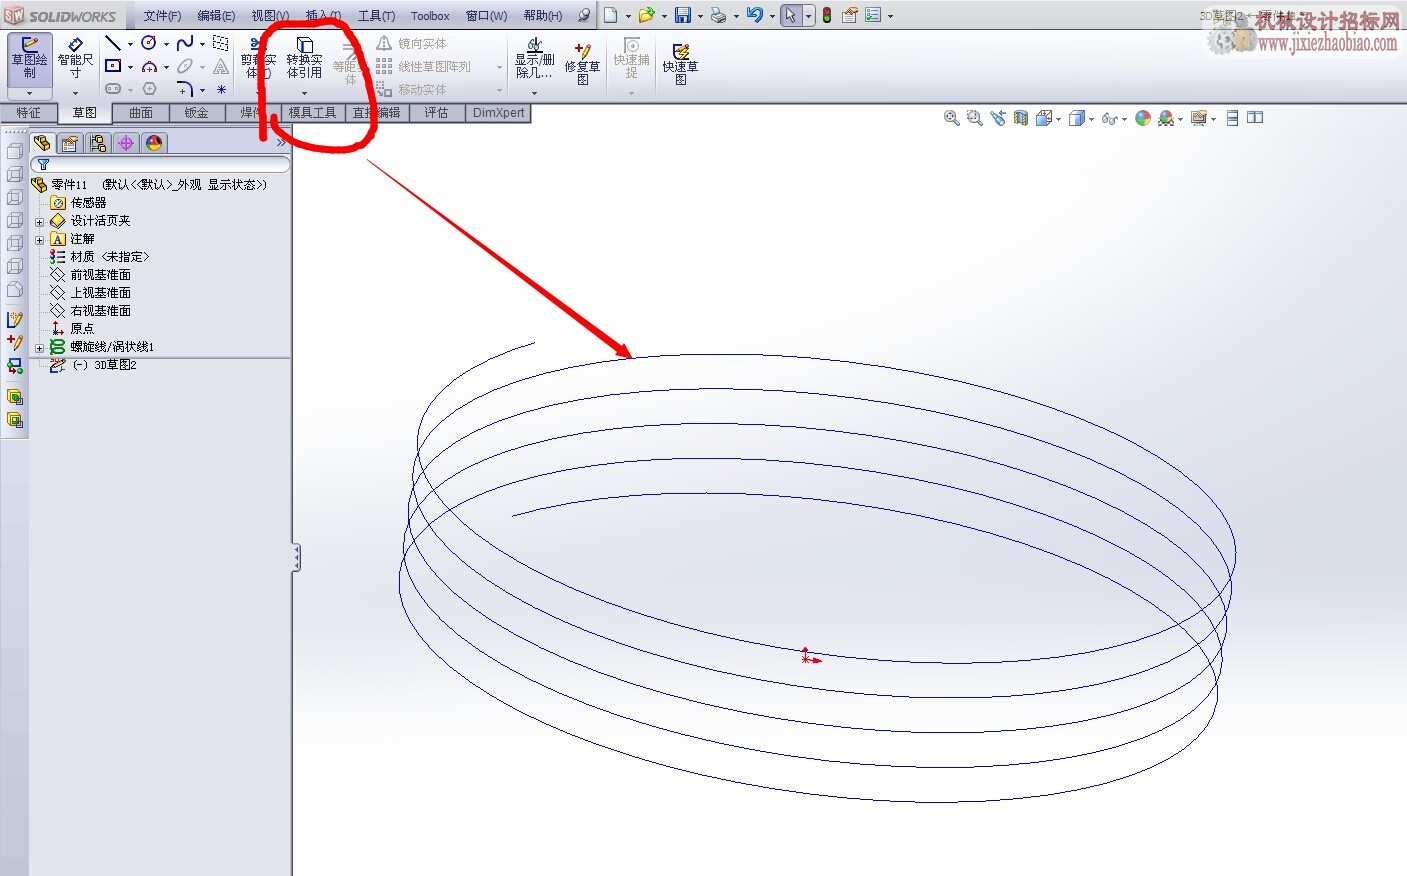Select 材质 <未指定> in feature tree
The width and height of the screenshot is (1407, 876).
[x=109, y=257]
